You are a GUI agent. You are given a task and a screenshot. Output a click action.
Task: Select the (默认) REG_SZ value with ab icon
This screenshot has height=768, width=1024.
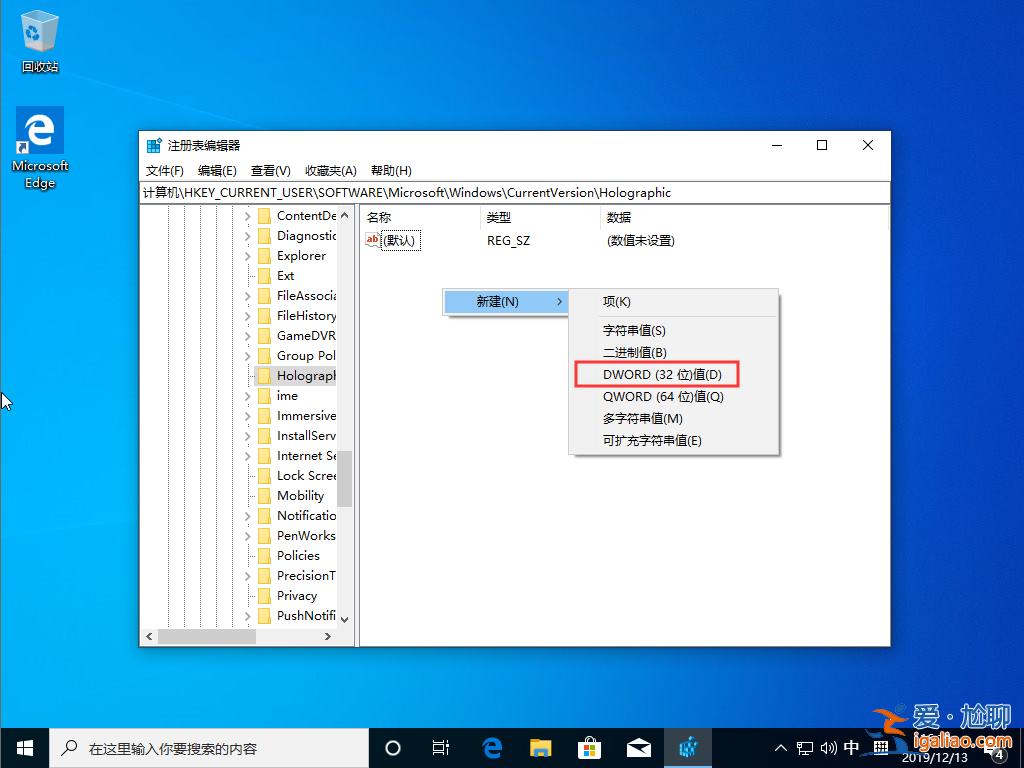point(398,240)
